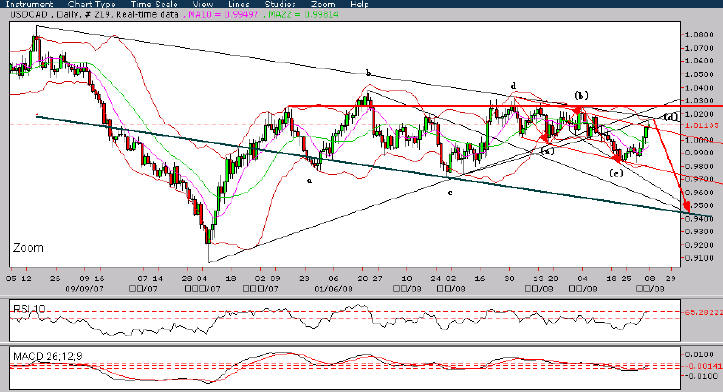Click the 09/09/07 date axis label
The width and height of the screenshot is (723, 392).
pos(84,289)
